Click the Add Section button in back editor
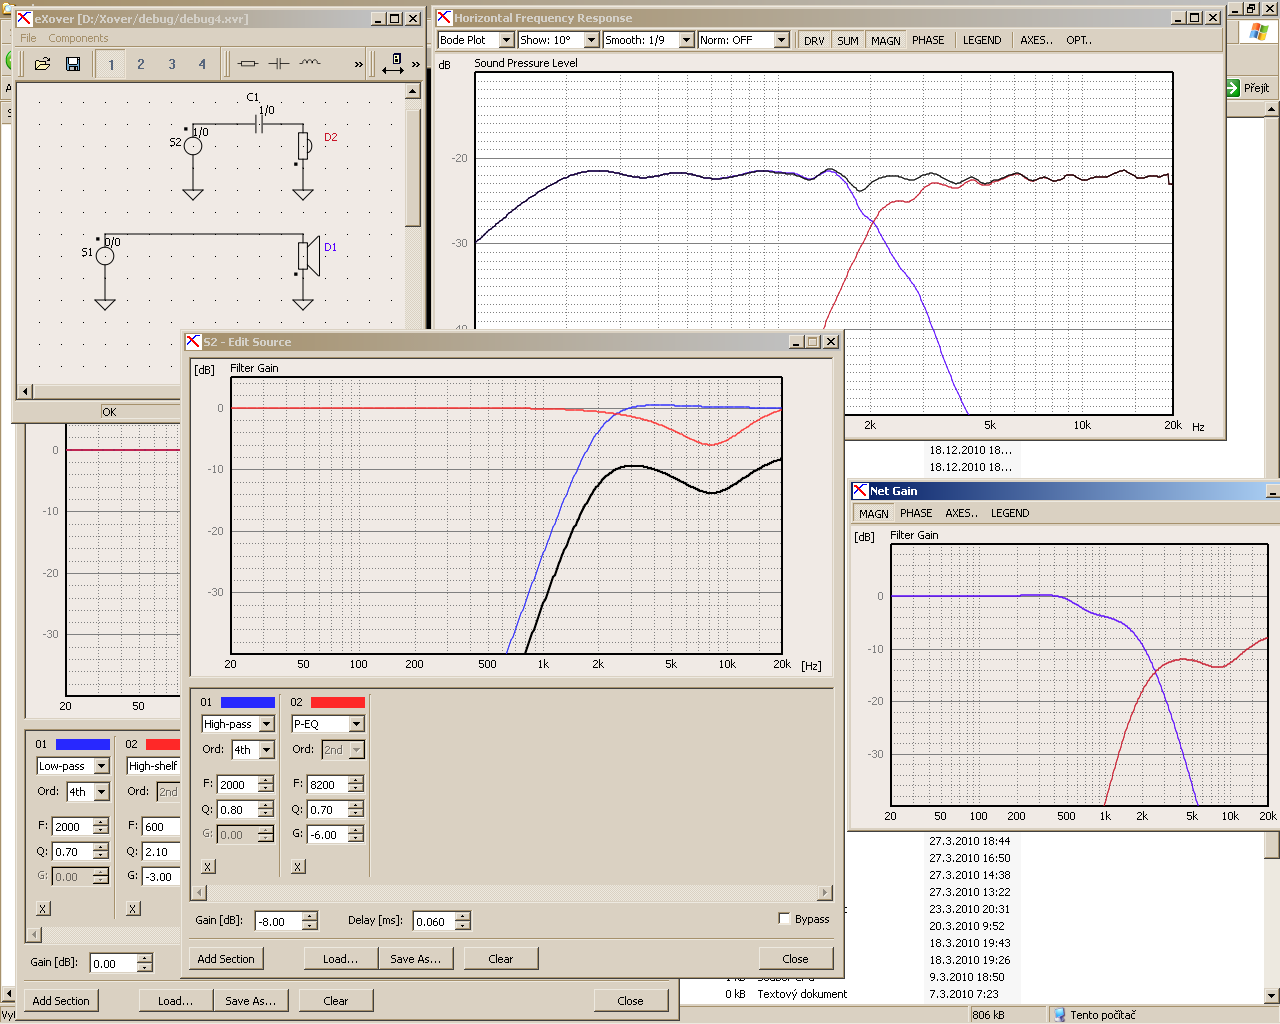This screenshot has height=1024, width=1280. [61, 1001]
